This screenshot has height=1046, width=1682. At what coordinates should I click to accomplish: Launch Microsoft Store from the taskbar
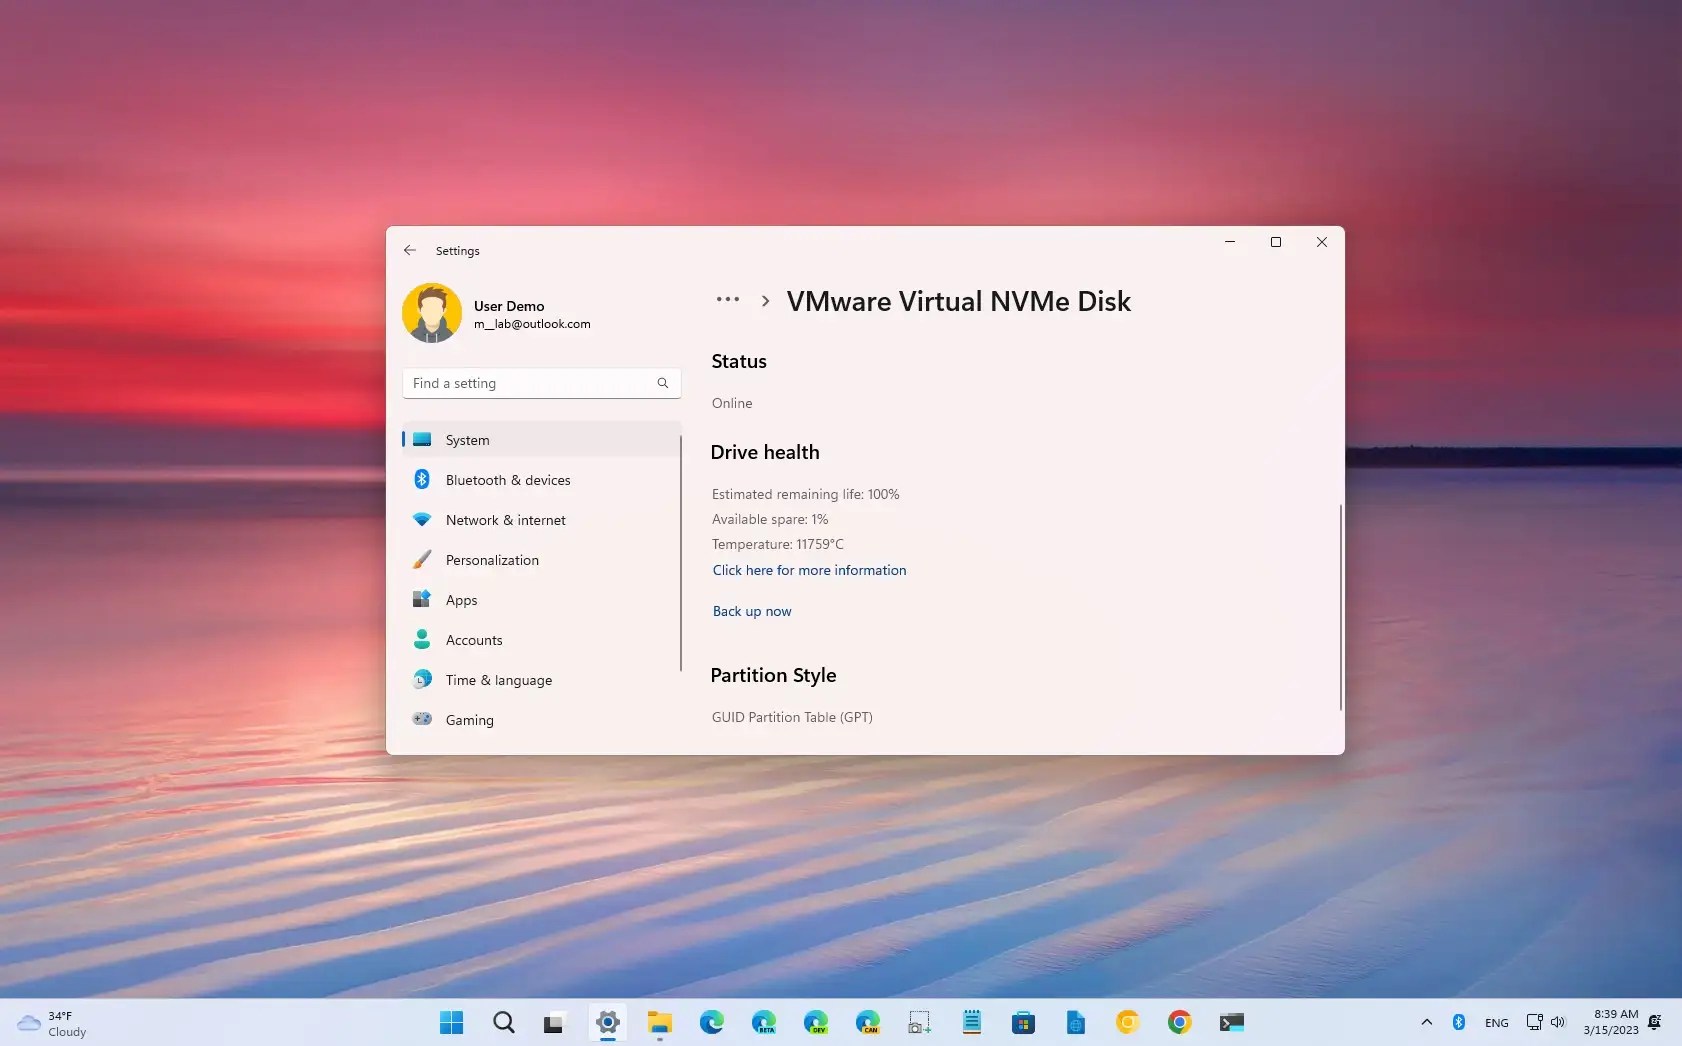click(1024, 1022)
